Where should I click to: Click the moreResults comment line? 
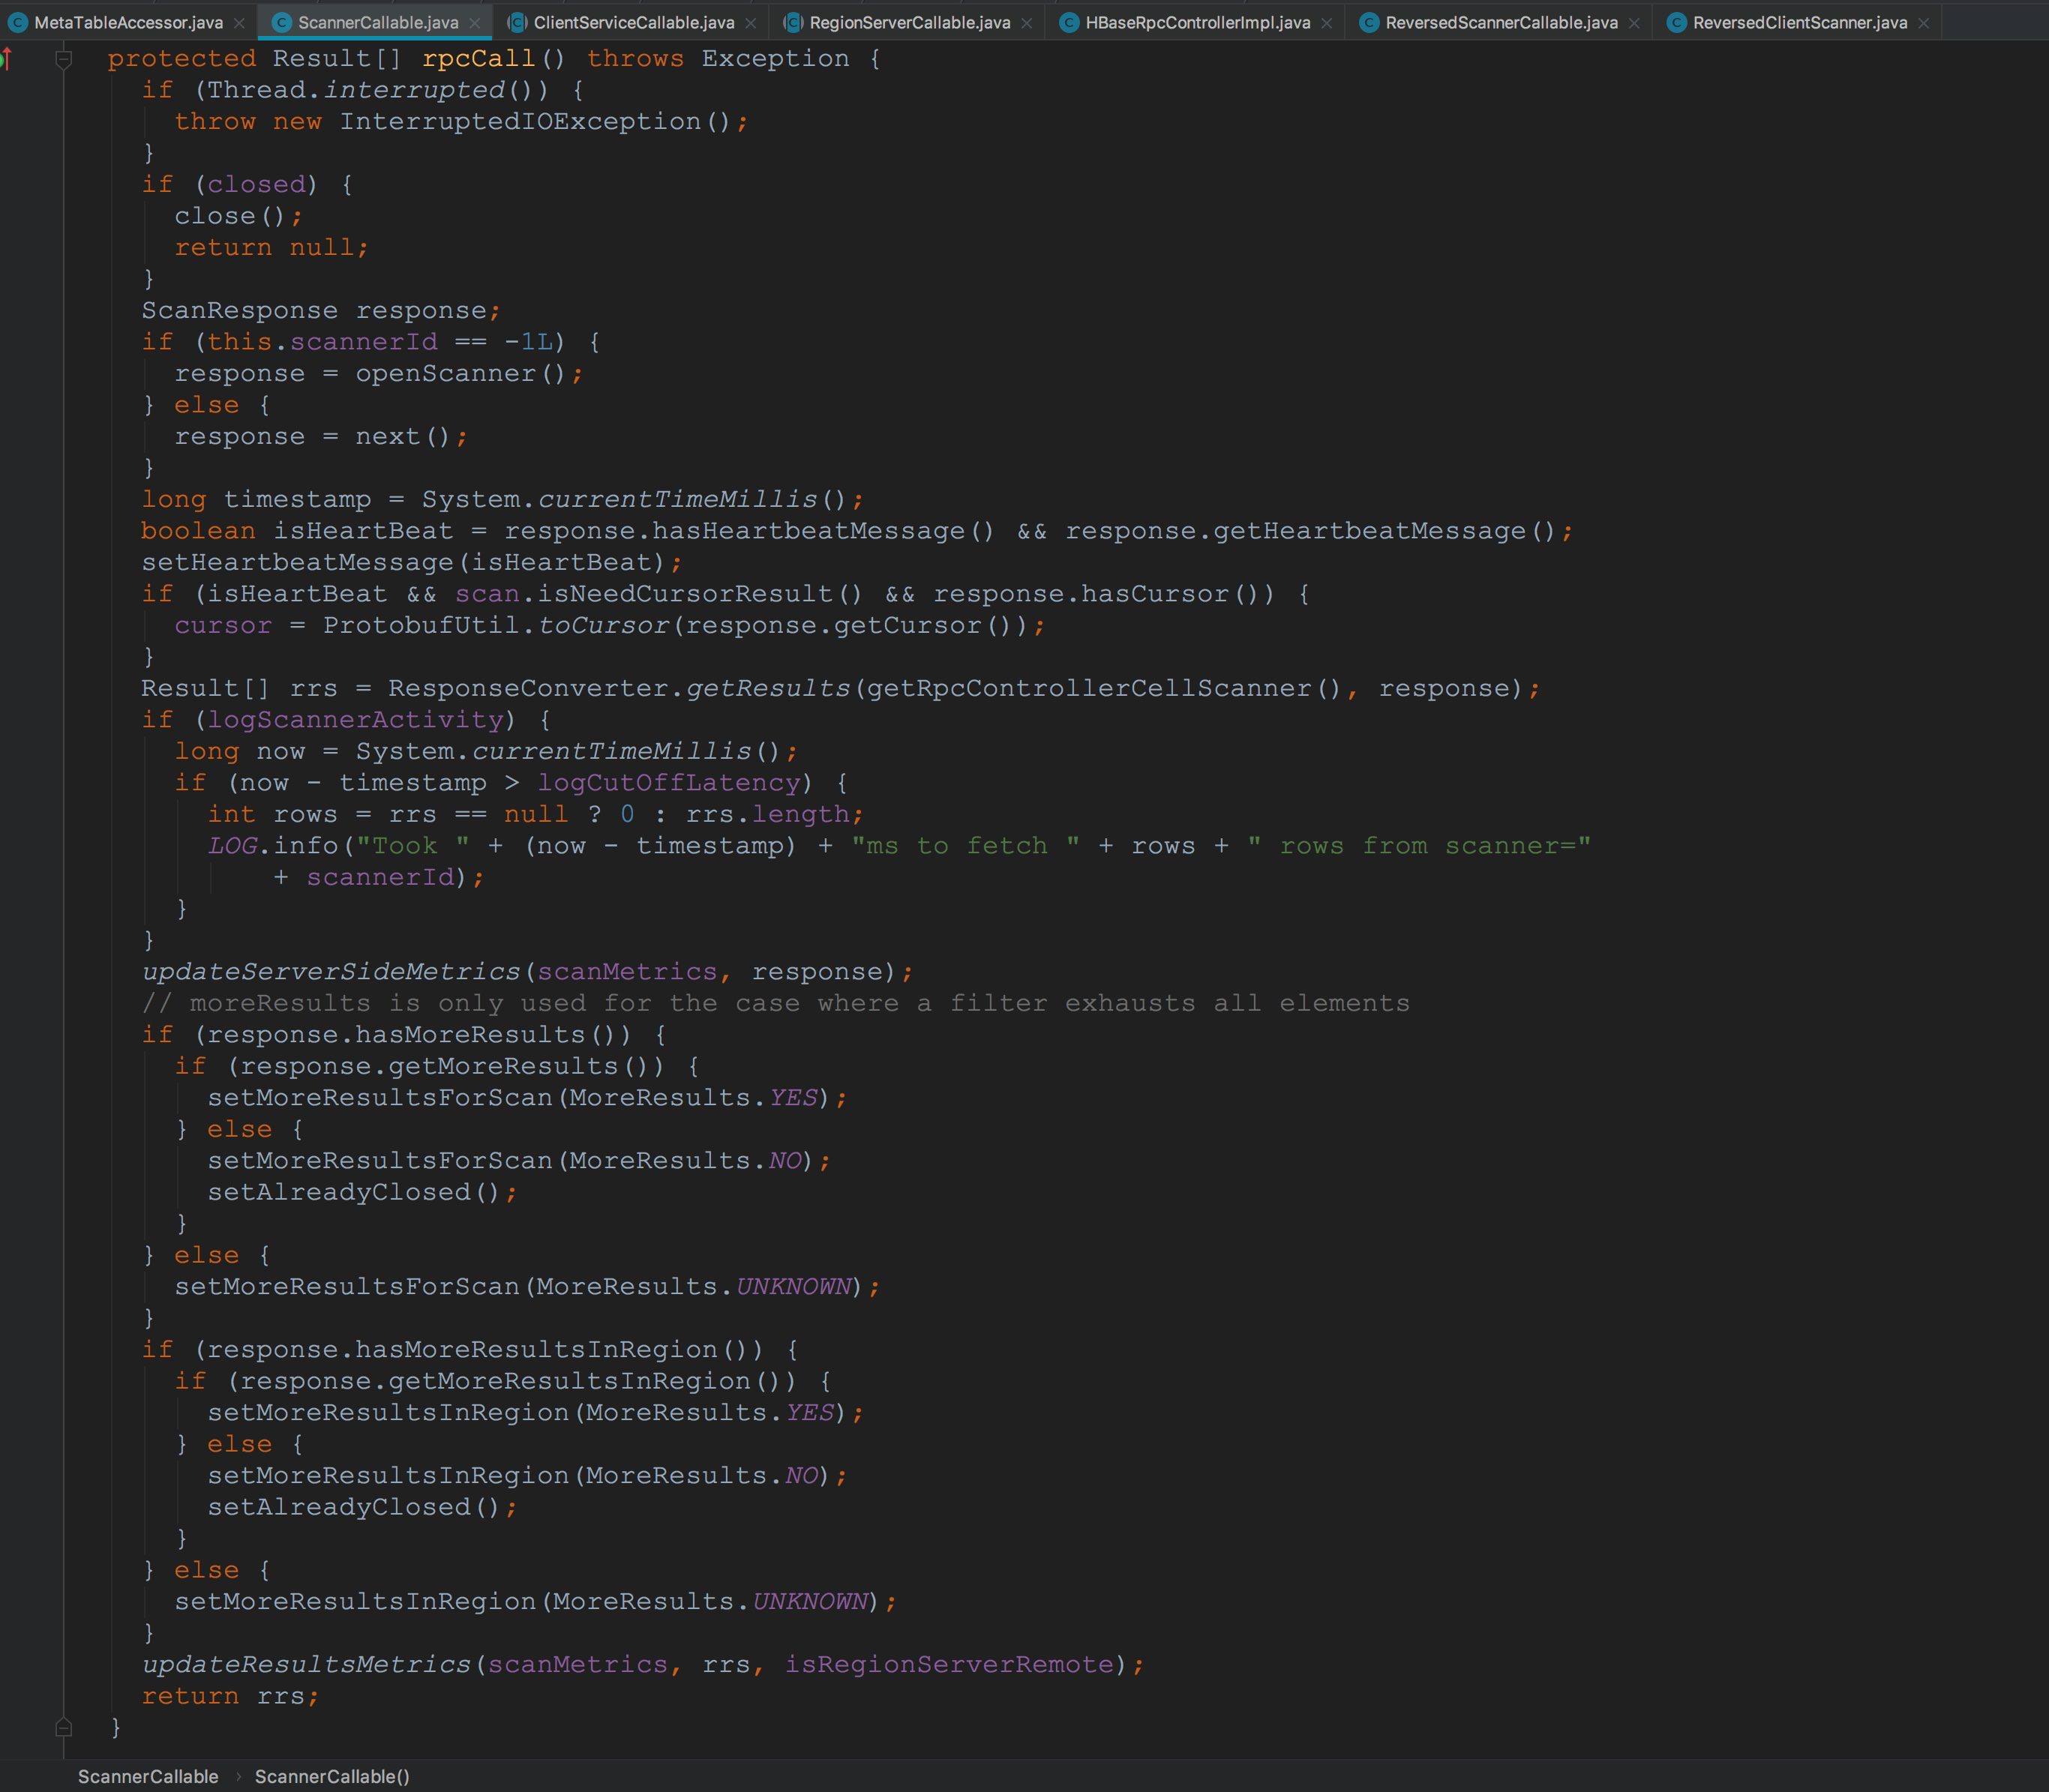(x=776, y=1003)
